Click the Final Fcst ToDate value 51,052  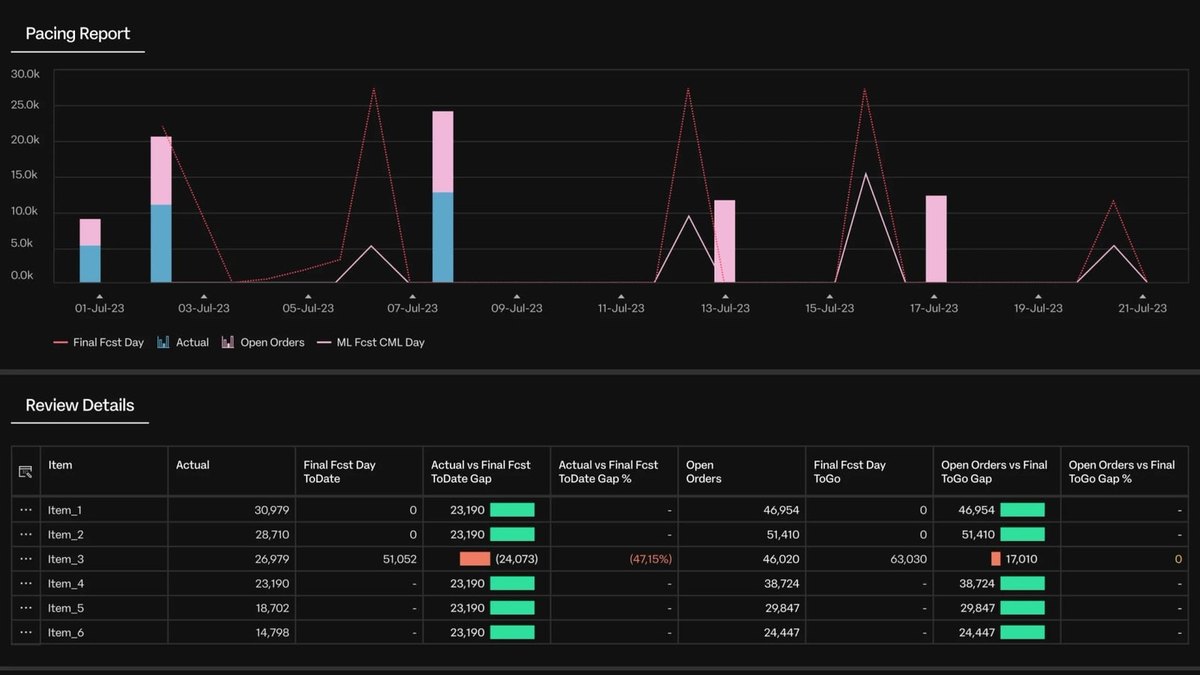click(x=399, y=559)
